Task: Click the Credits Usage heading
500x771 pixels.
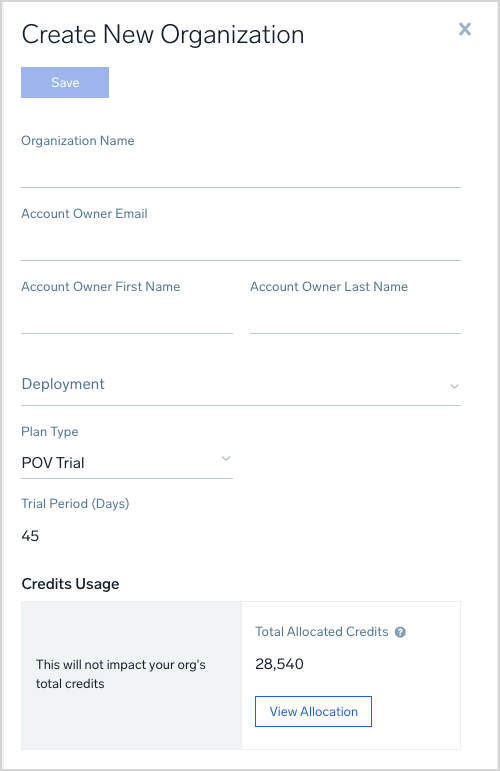Action: coord(70,584)
